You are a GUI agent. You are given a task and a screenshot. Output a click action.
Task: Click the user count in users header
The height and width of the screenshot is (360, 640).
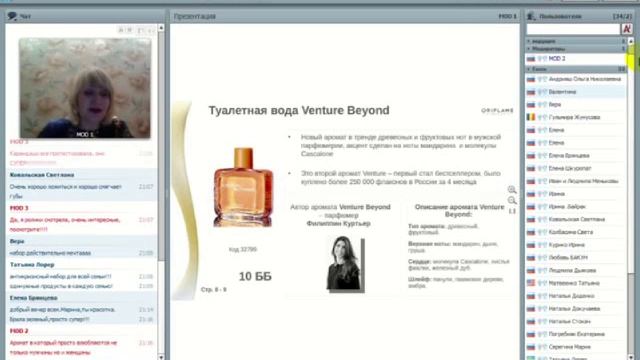coord(622,16)
